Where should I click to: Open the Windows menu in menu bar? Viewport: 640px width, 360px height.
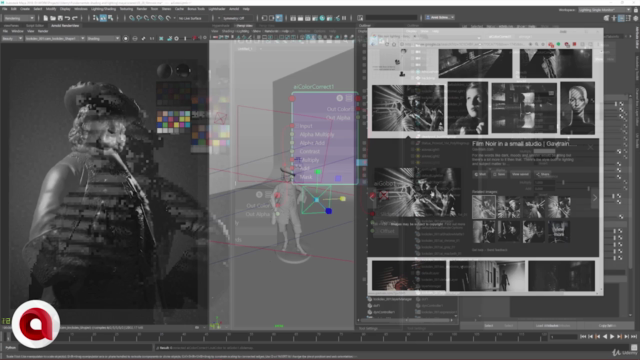pyautogui.click(x=80, y=9)
